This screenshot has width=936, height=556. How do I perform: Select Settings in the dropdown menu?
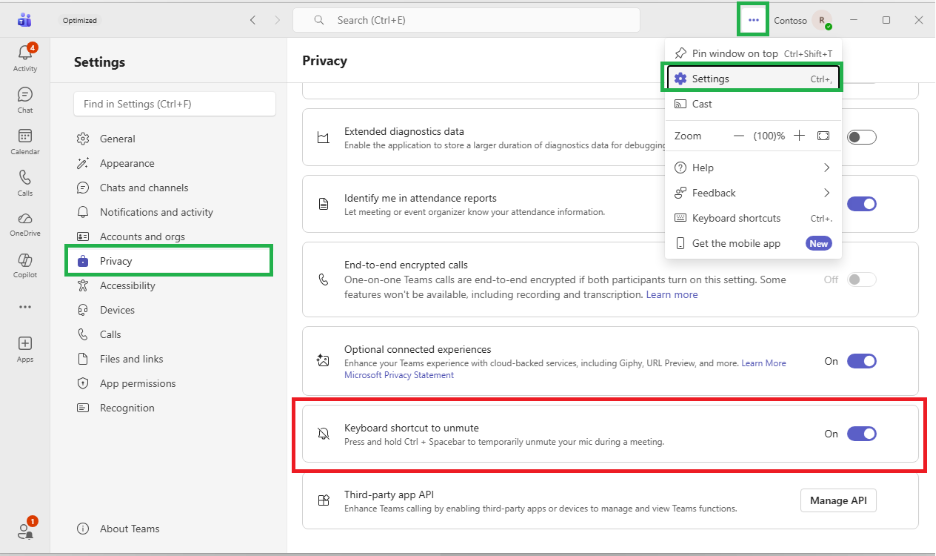(752, 78)
